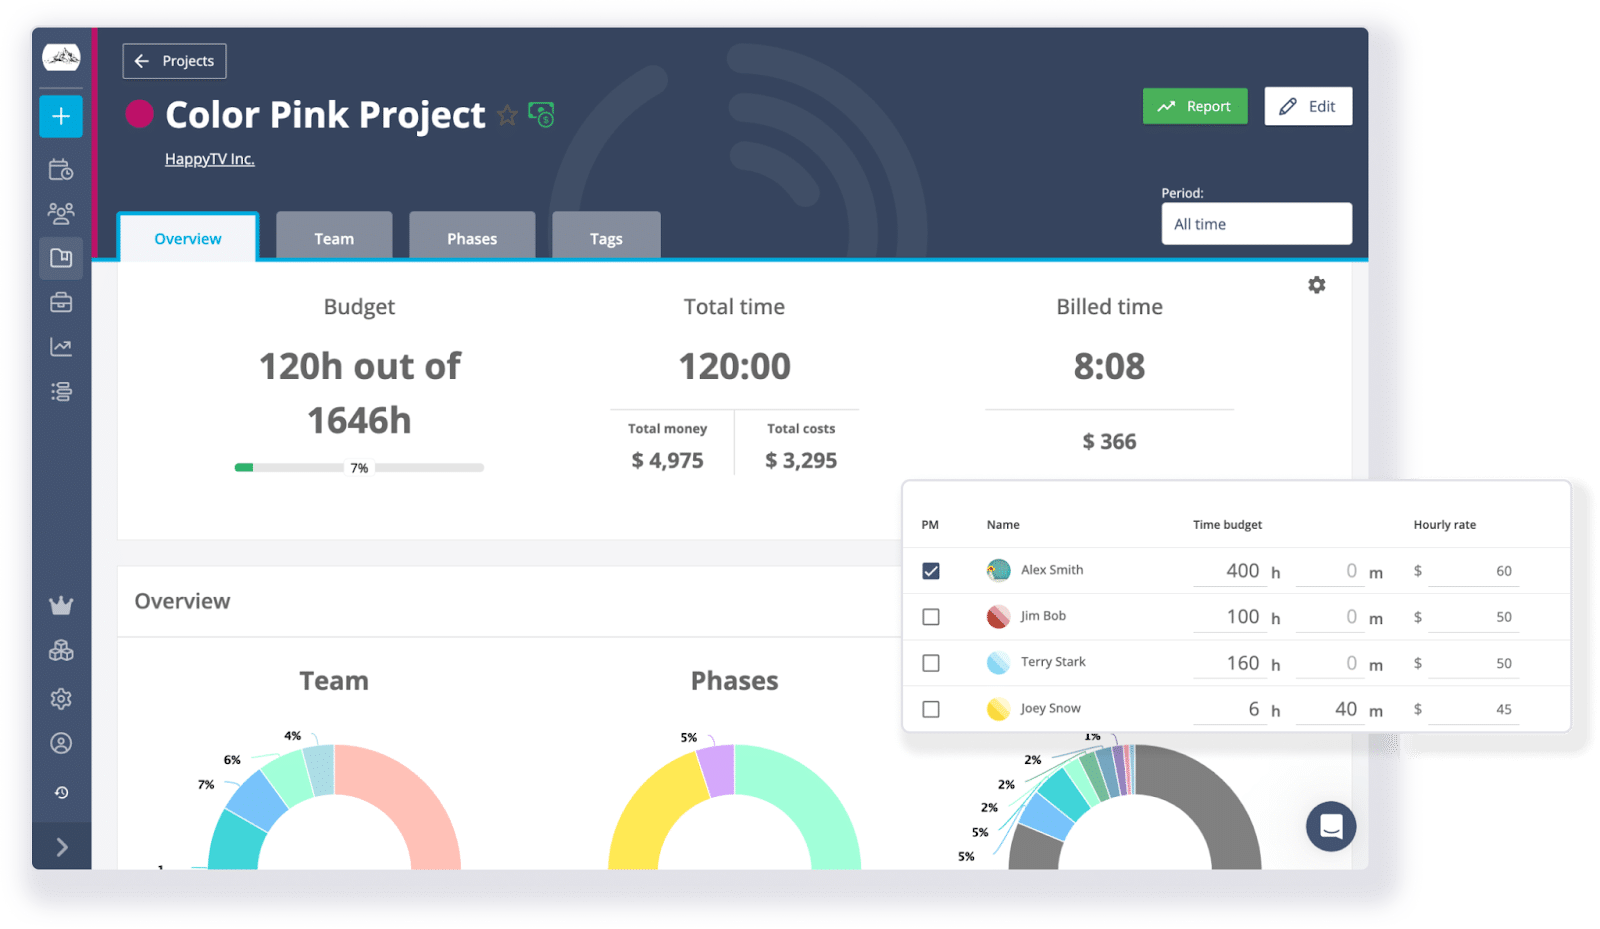Edit Joey Snow's time budget minutes field
Image resolution: width=1600 pixels, height=929 pixels.
coord(1328,708)
